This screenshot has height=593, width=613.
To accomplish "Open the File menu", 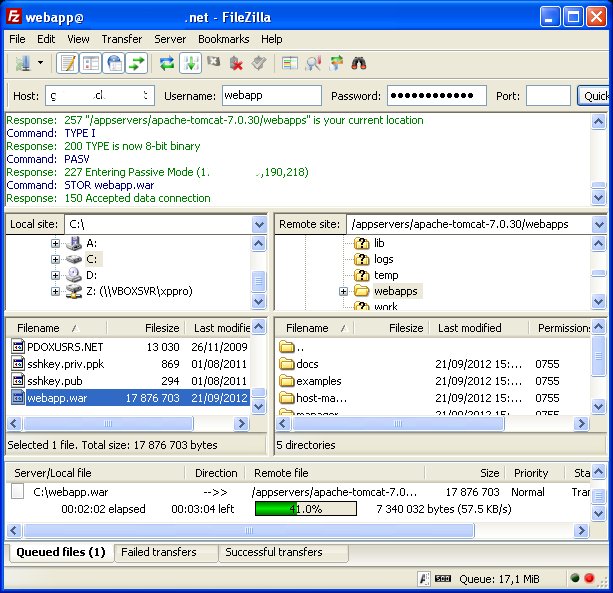I will pos(17,39).
